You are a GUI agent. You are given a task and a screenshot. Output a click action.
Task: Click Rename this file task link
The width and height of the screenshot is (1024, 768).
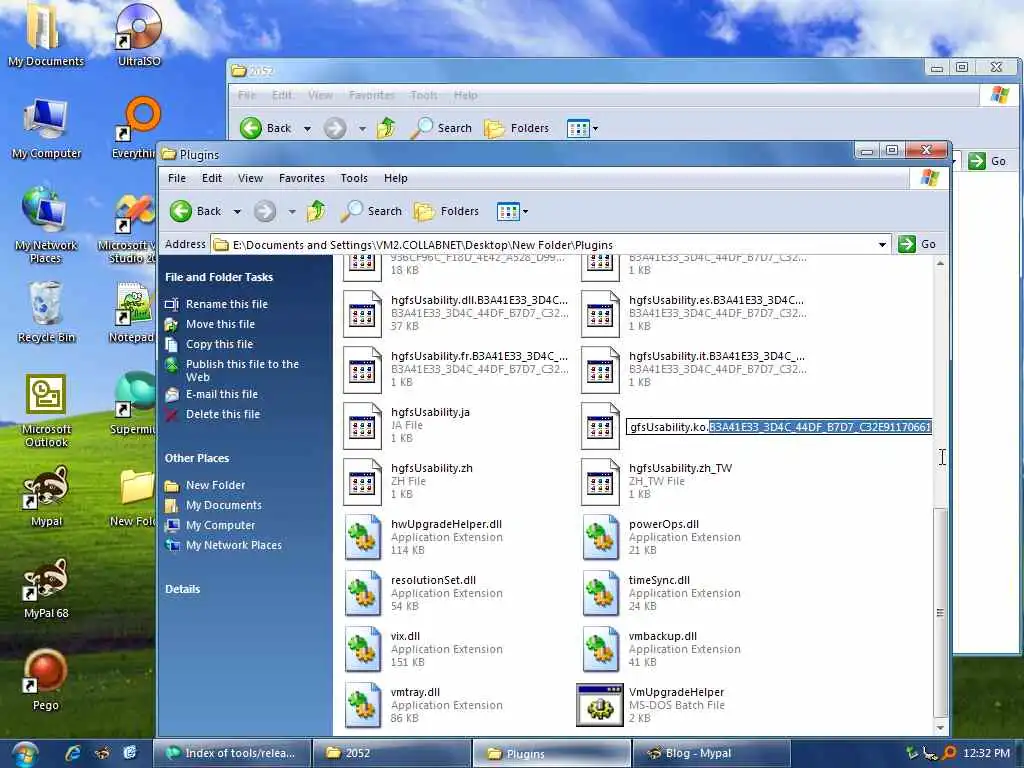point(227,304)
